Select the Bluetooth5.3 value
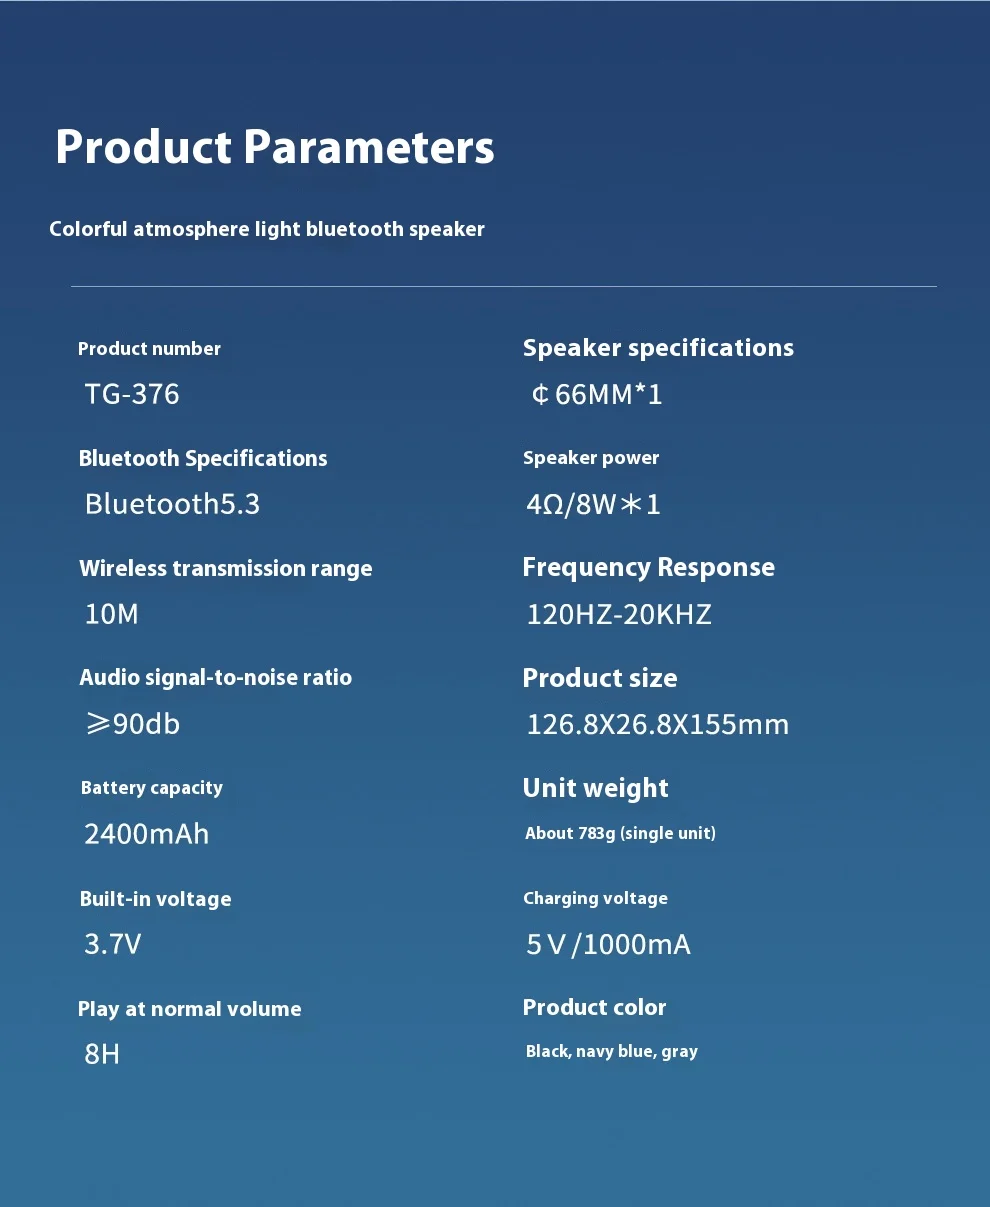This screenshot has width=990, height=1207. pos(172,504)
